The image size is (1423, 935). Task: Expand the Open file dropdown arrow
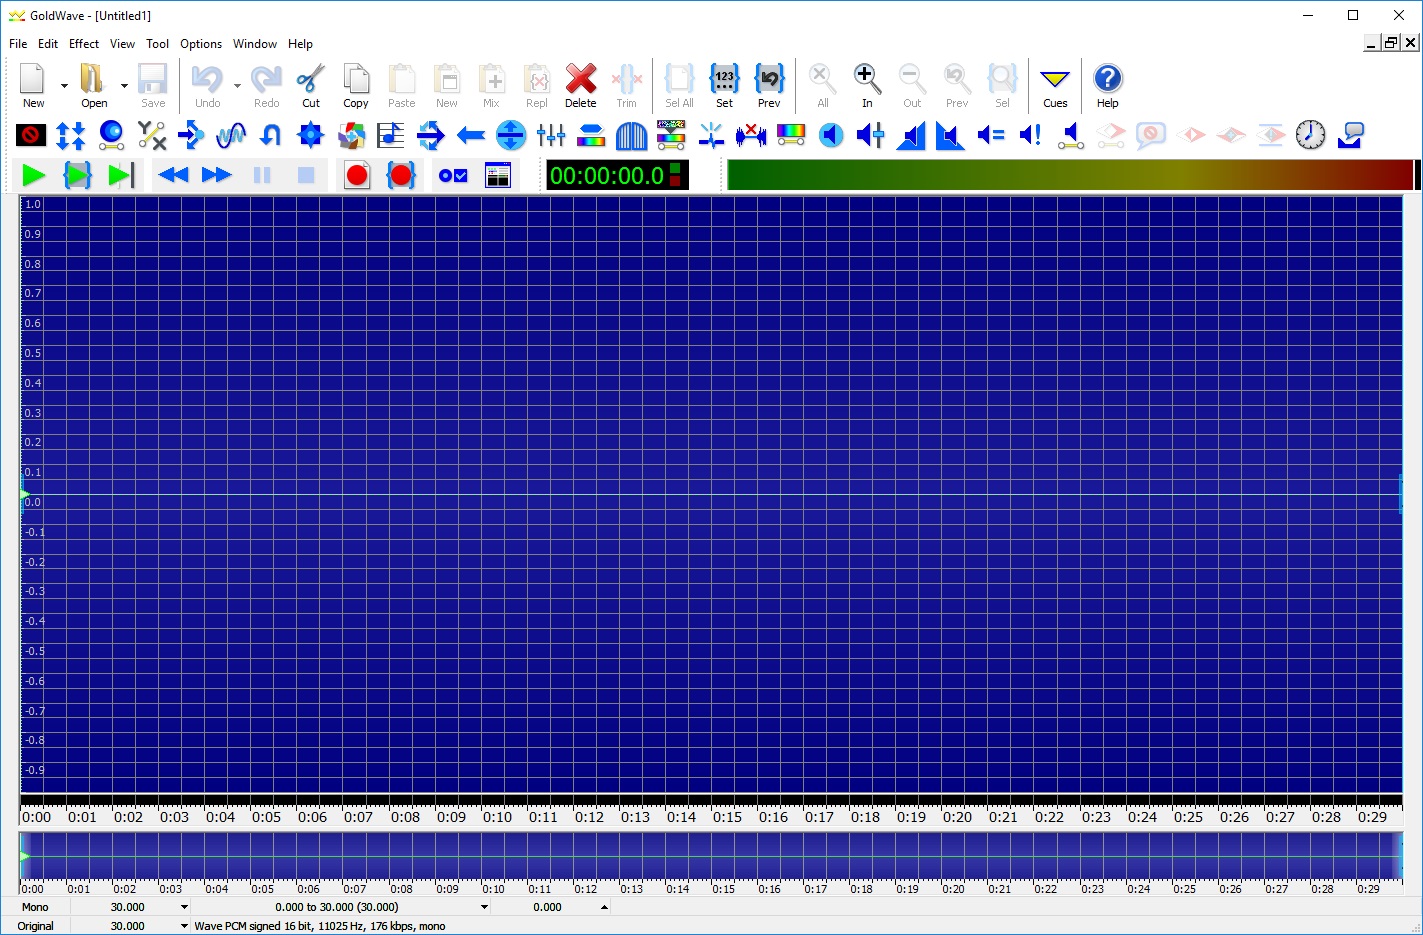(x=124, y=86)
